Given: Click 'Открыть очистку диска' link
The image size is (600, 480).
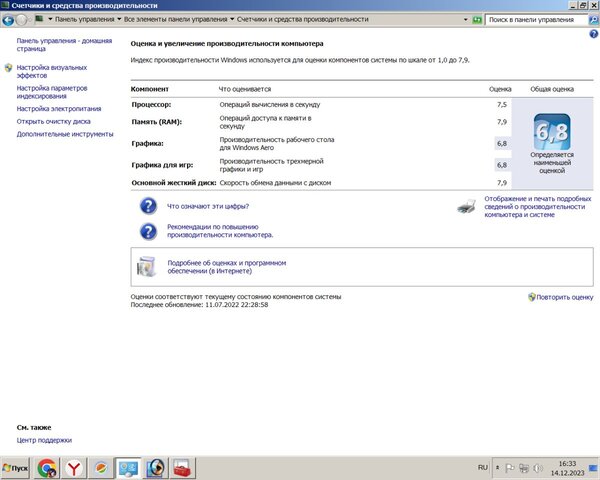Looking at the screenshot, I should 54,121.
